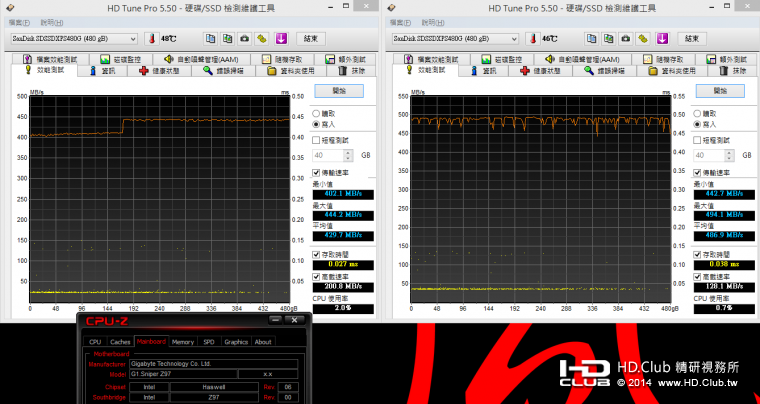This screenshot has height=404, width=760.
Task: Open AAM speaker tab in right HD Tune window
Action: click(582, 59)
